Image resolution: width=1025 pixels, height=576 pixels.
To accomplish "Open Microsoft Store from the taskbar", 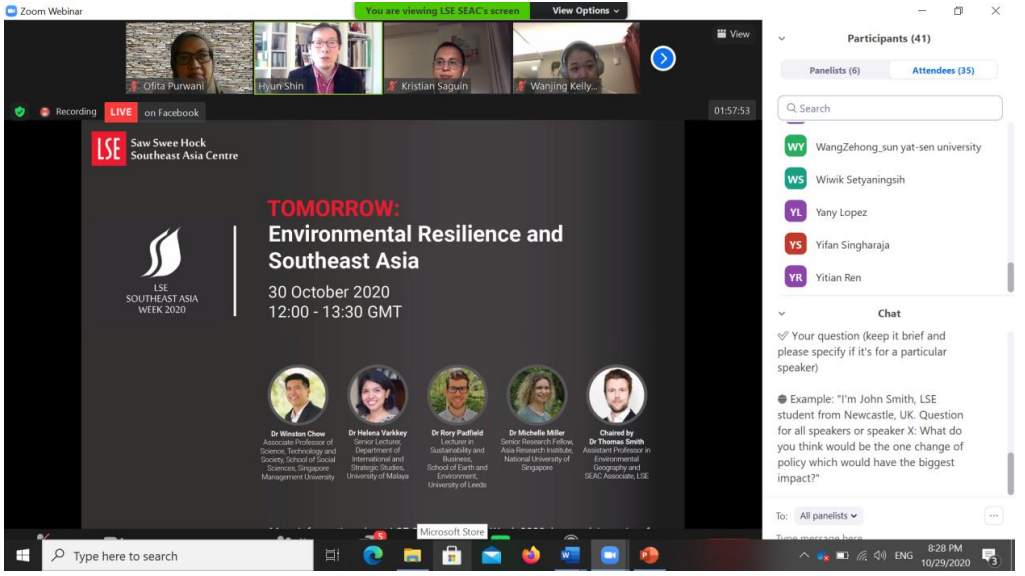I will pyautogui.click(x=451, y=556).
